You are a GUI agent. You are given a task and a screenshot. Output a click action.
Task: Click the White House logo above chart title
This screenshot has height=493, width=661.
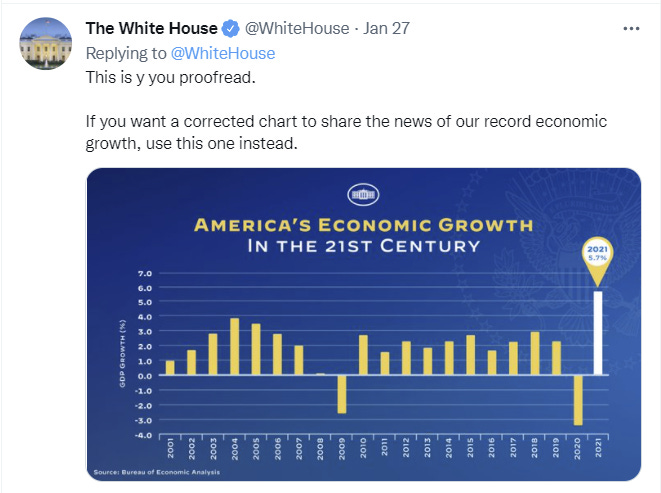click(x=363, y=194)
